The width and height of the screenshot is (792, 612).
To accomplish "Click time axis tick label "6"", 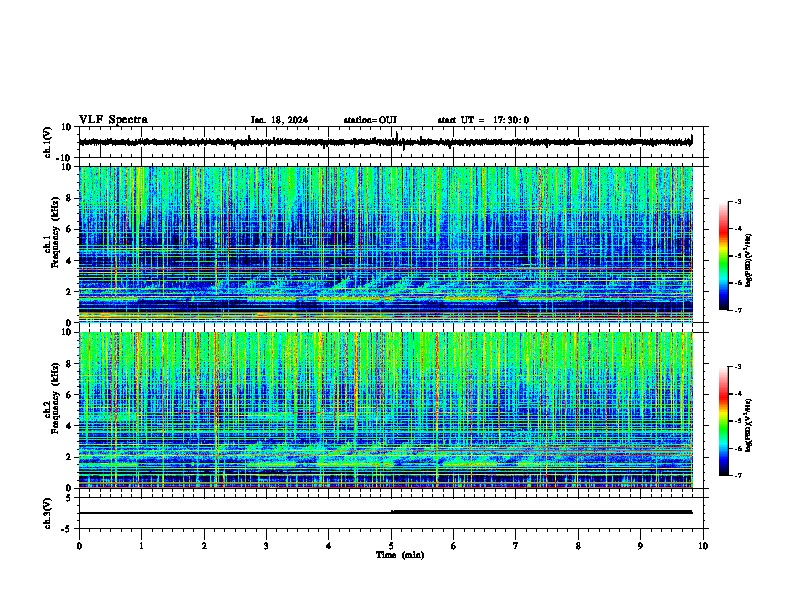I will click(x=454, y=546).
